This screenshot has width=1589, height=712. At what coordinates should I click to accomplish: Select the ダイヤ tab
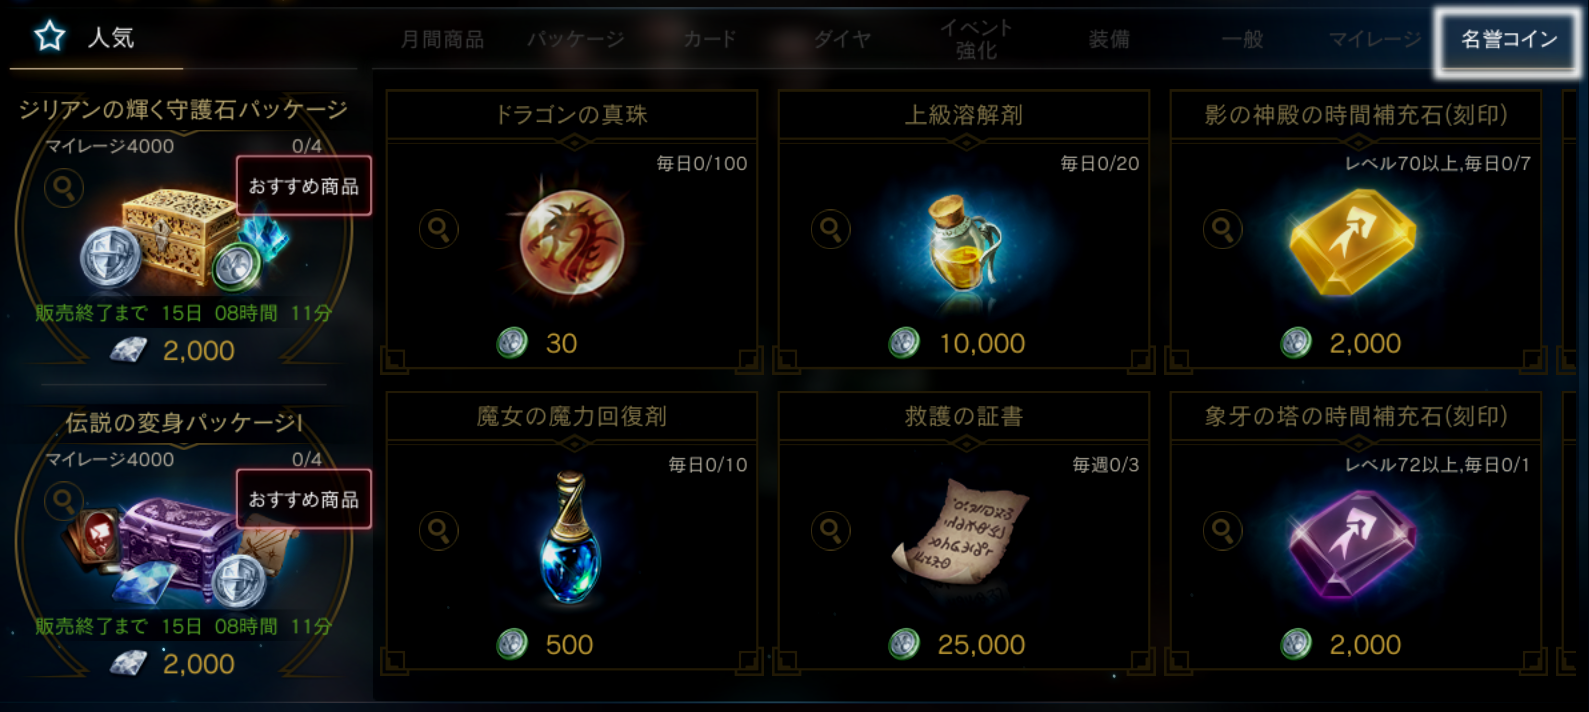tap(842, 39)
